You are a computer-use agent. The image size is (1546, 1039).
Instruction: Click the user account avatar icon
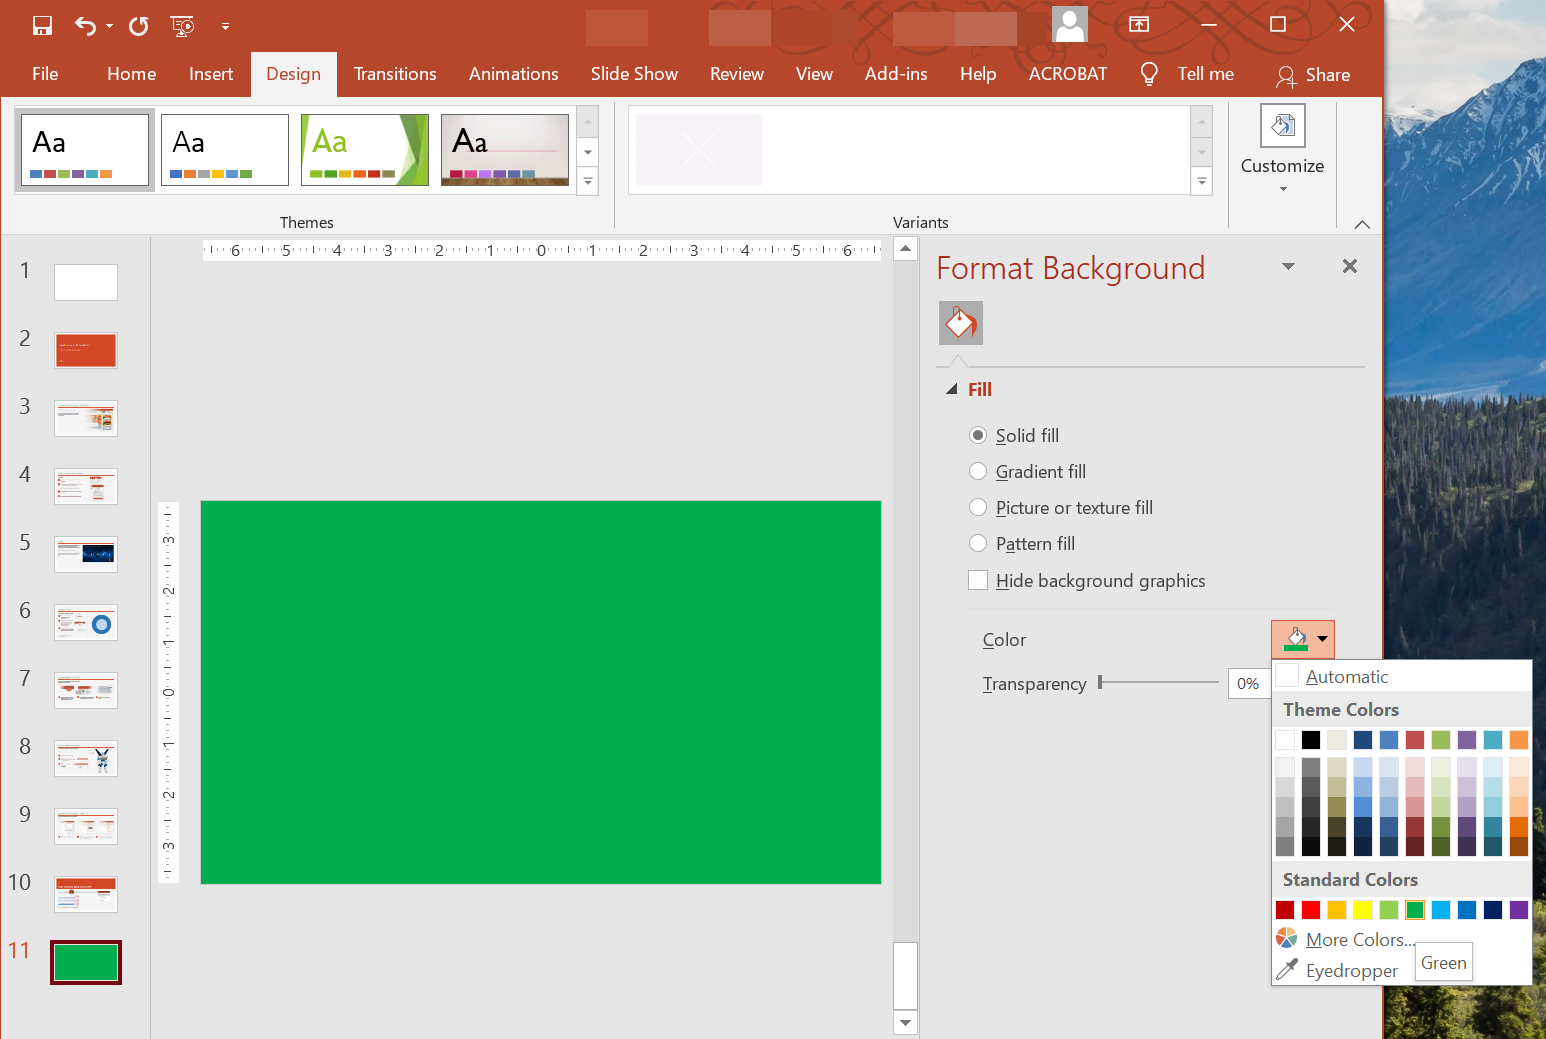pyautogui.click(x=1070, y=24)
